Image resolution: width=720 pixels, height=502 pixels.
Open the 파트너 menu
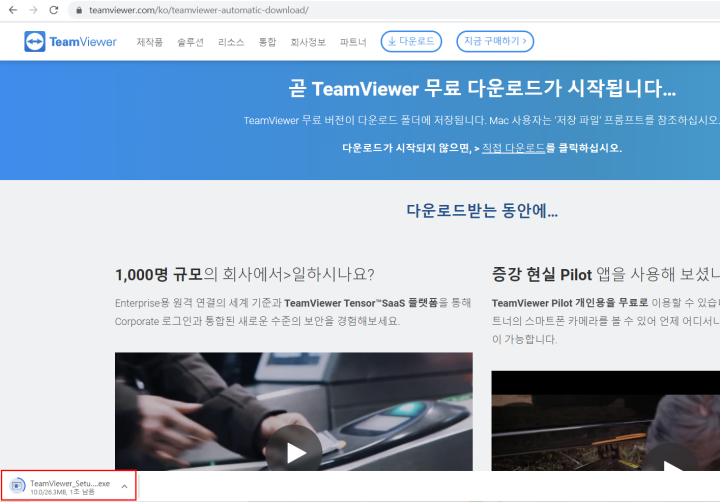(353, 42)
